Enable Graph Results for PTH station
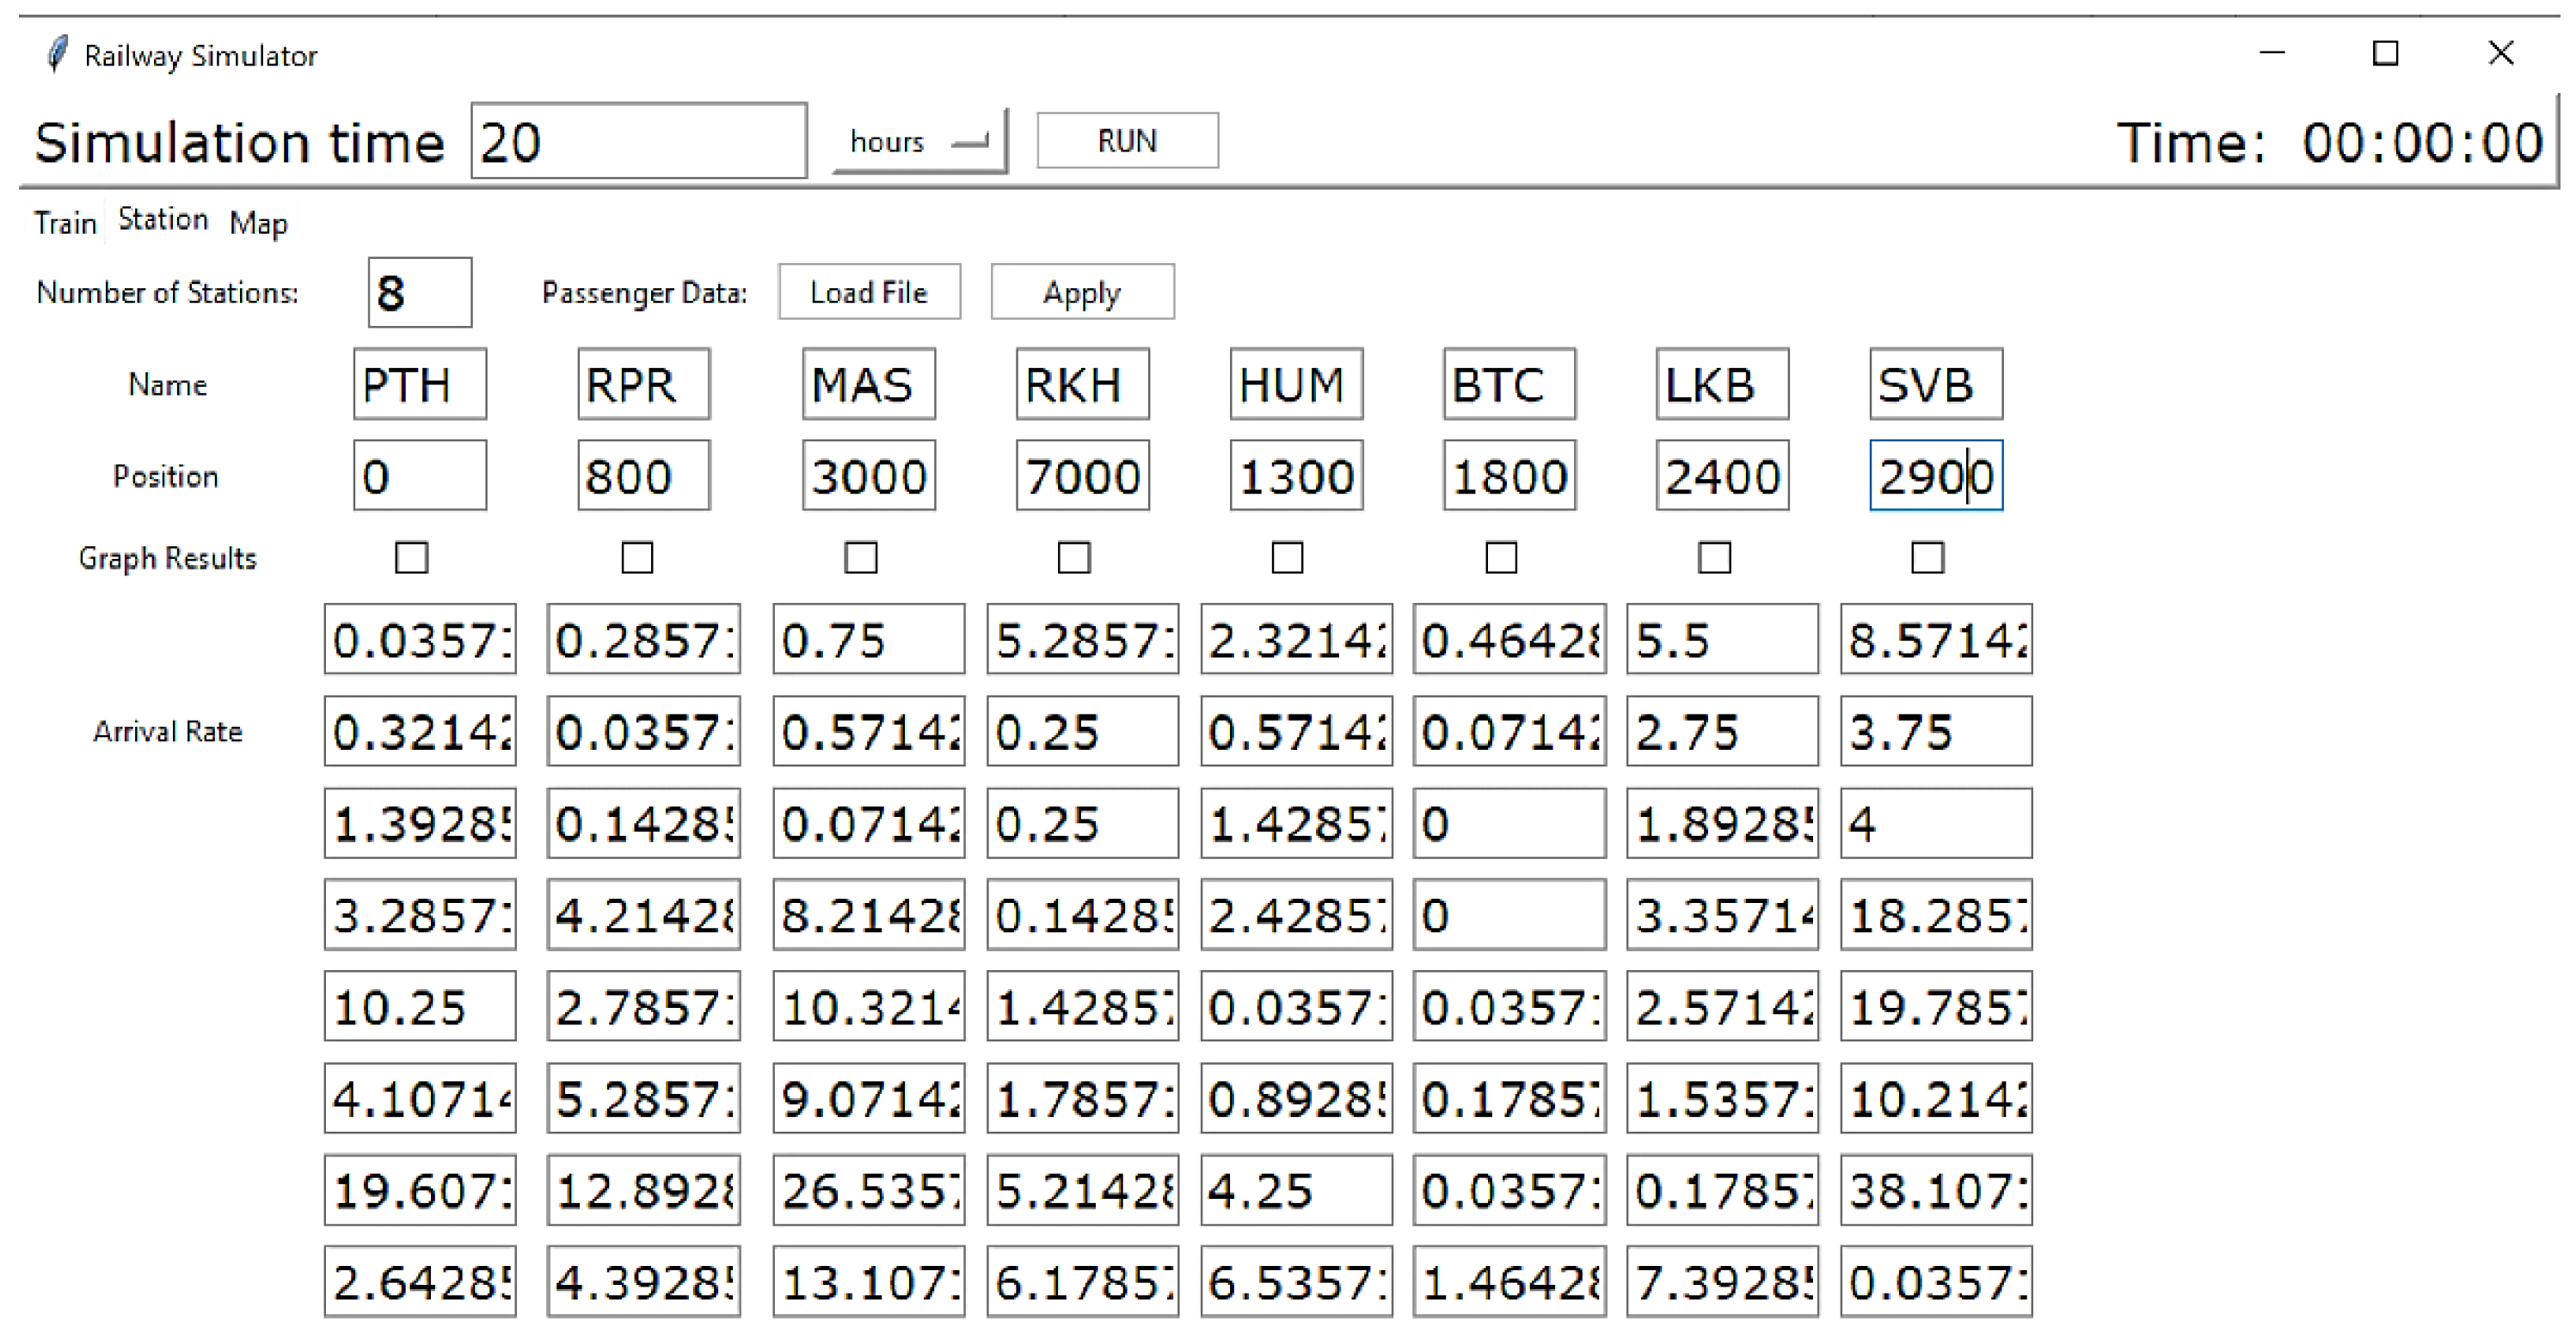Image resolution: width=2576 pixels, height=1333 pixels. pos(411,557)
